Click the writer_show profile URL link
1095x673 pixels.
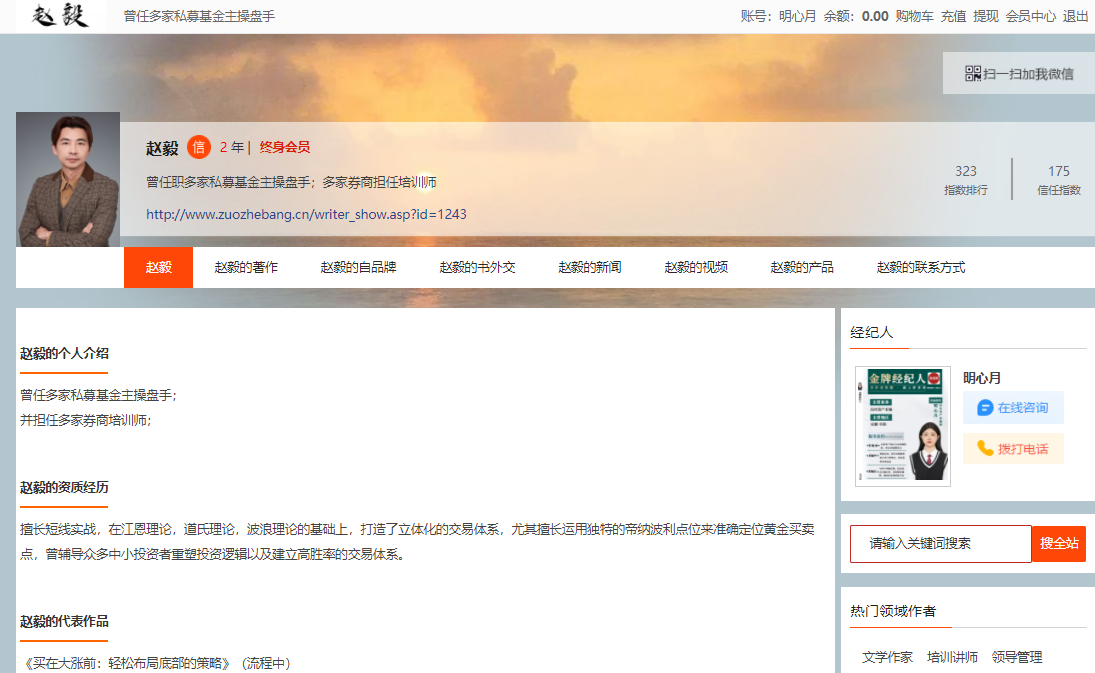coord(306,214)
